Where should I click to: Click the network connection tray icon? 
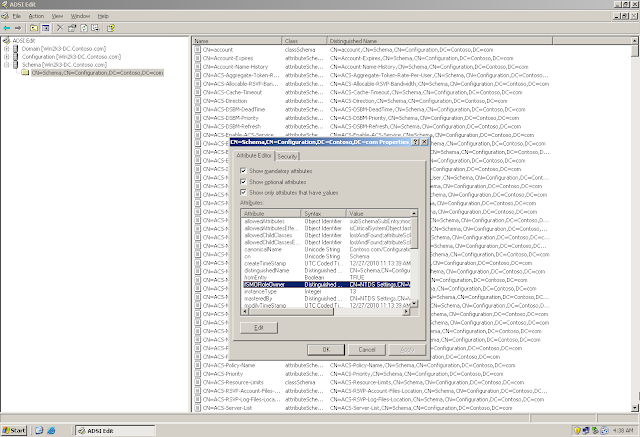coord(586,430)
